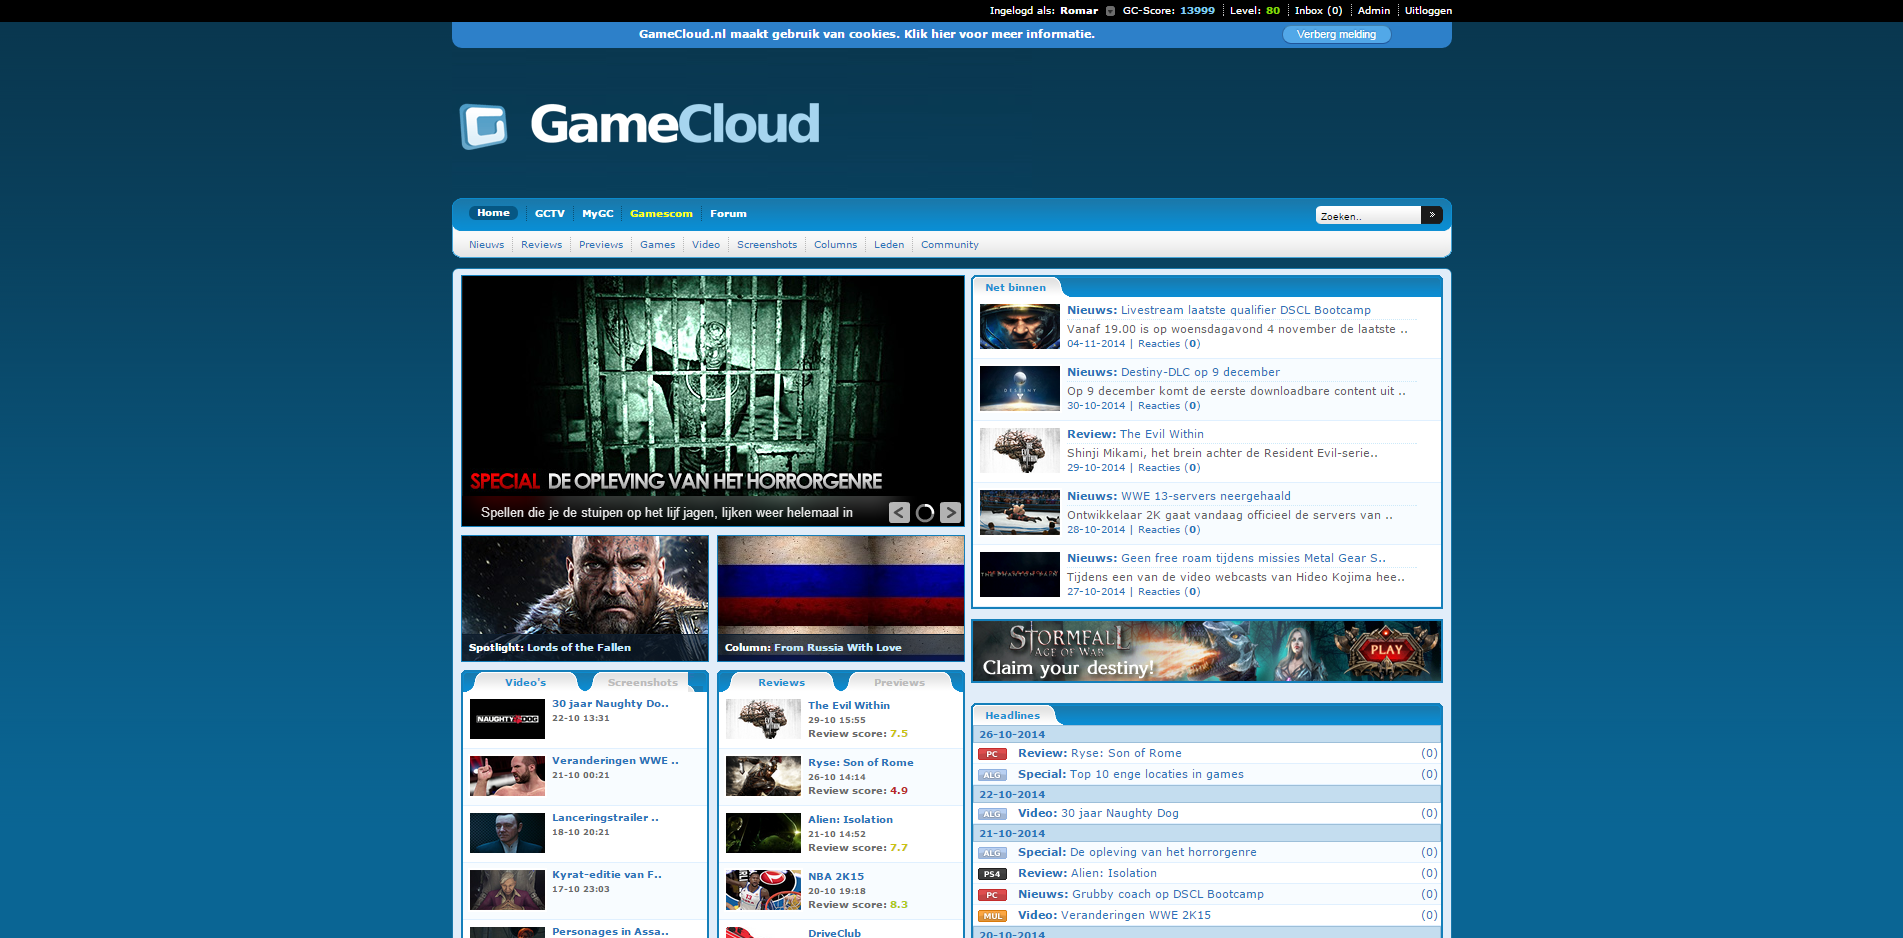Go to previous slide in featured carousel
This screenshot has height=938, width=1903.
click(899, 512)
